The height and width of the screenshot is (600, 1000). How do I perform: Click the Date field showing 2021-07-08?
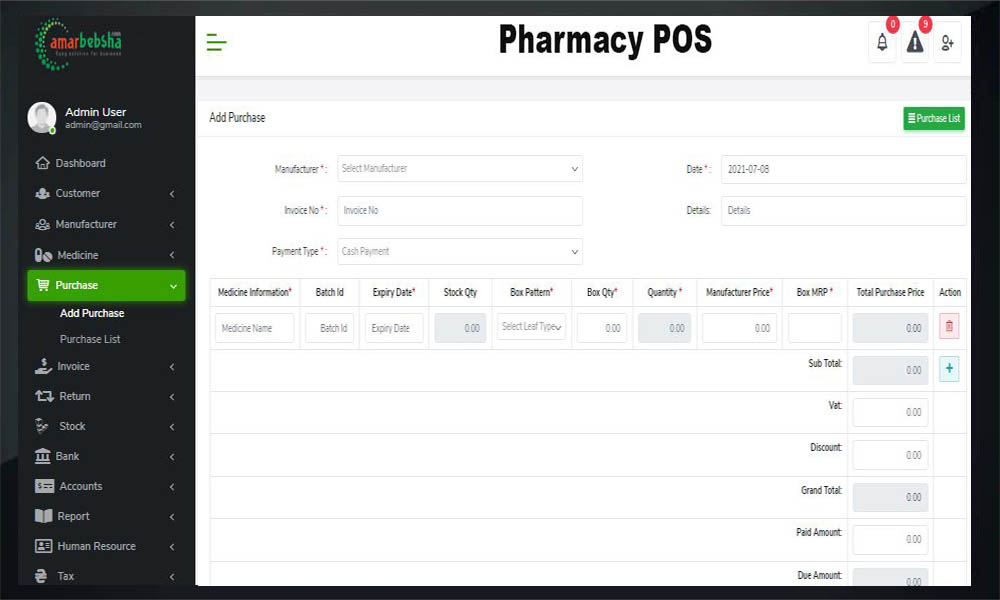point(843,170)
